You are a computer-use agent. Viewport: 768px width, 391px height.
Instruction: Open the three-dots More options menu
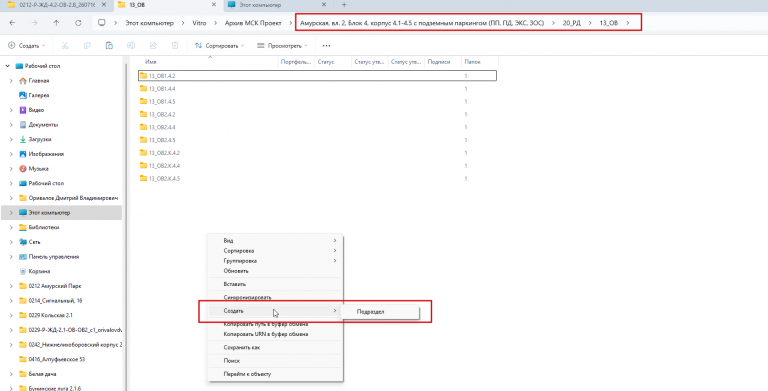click(x=326, y=46)
